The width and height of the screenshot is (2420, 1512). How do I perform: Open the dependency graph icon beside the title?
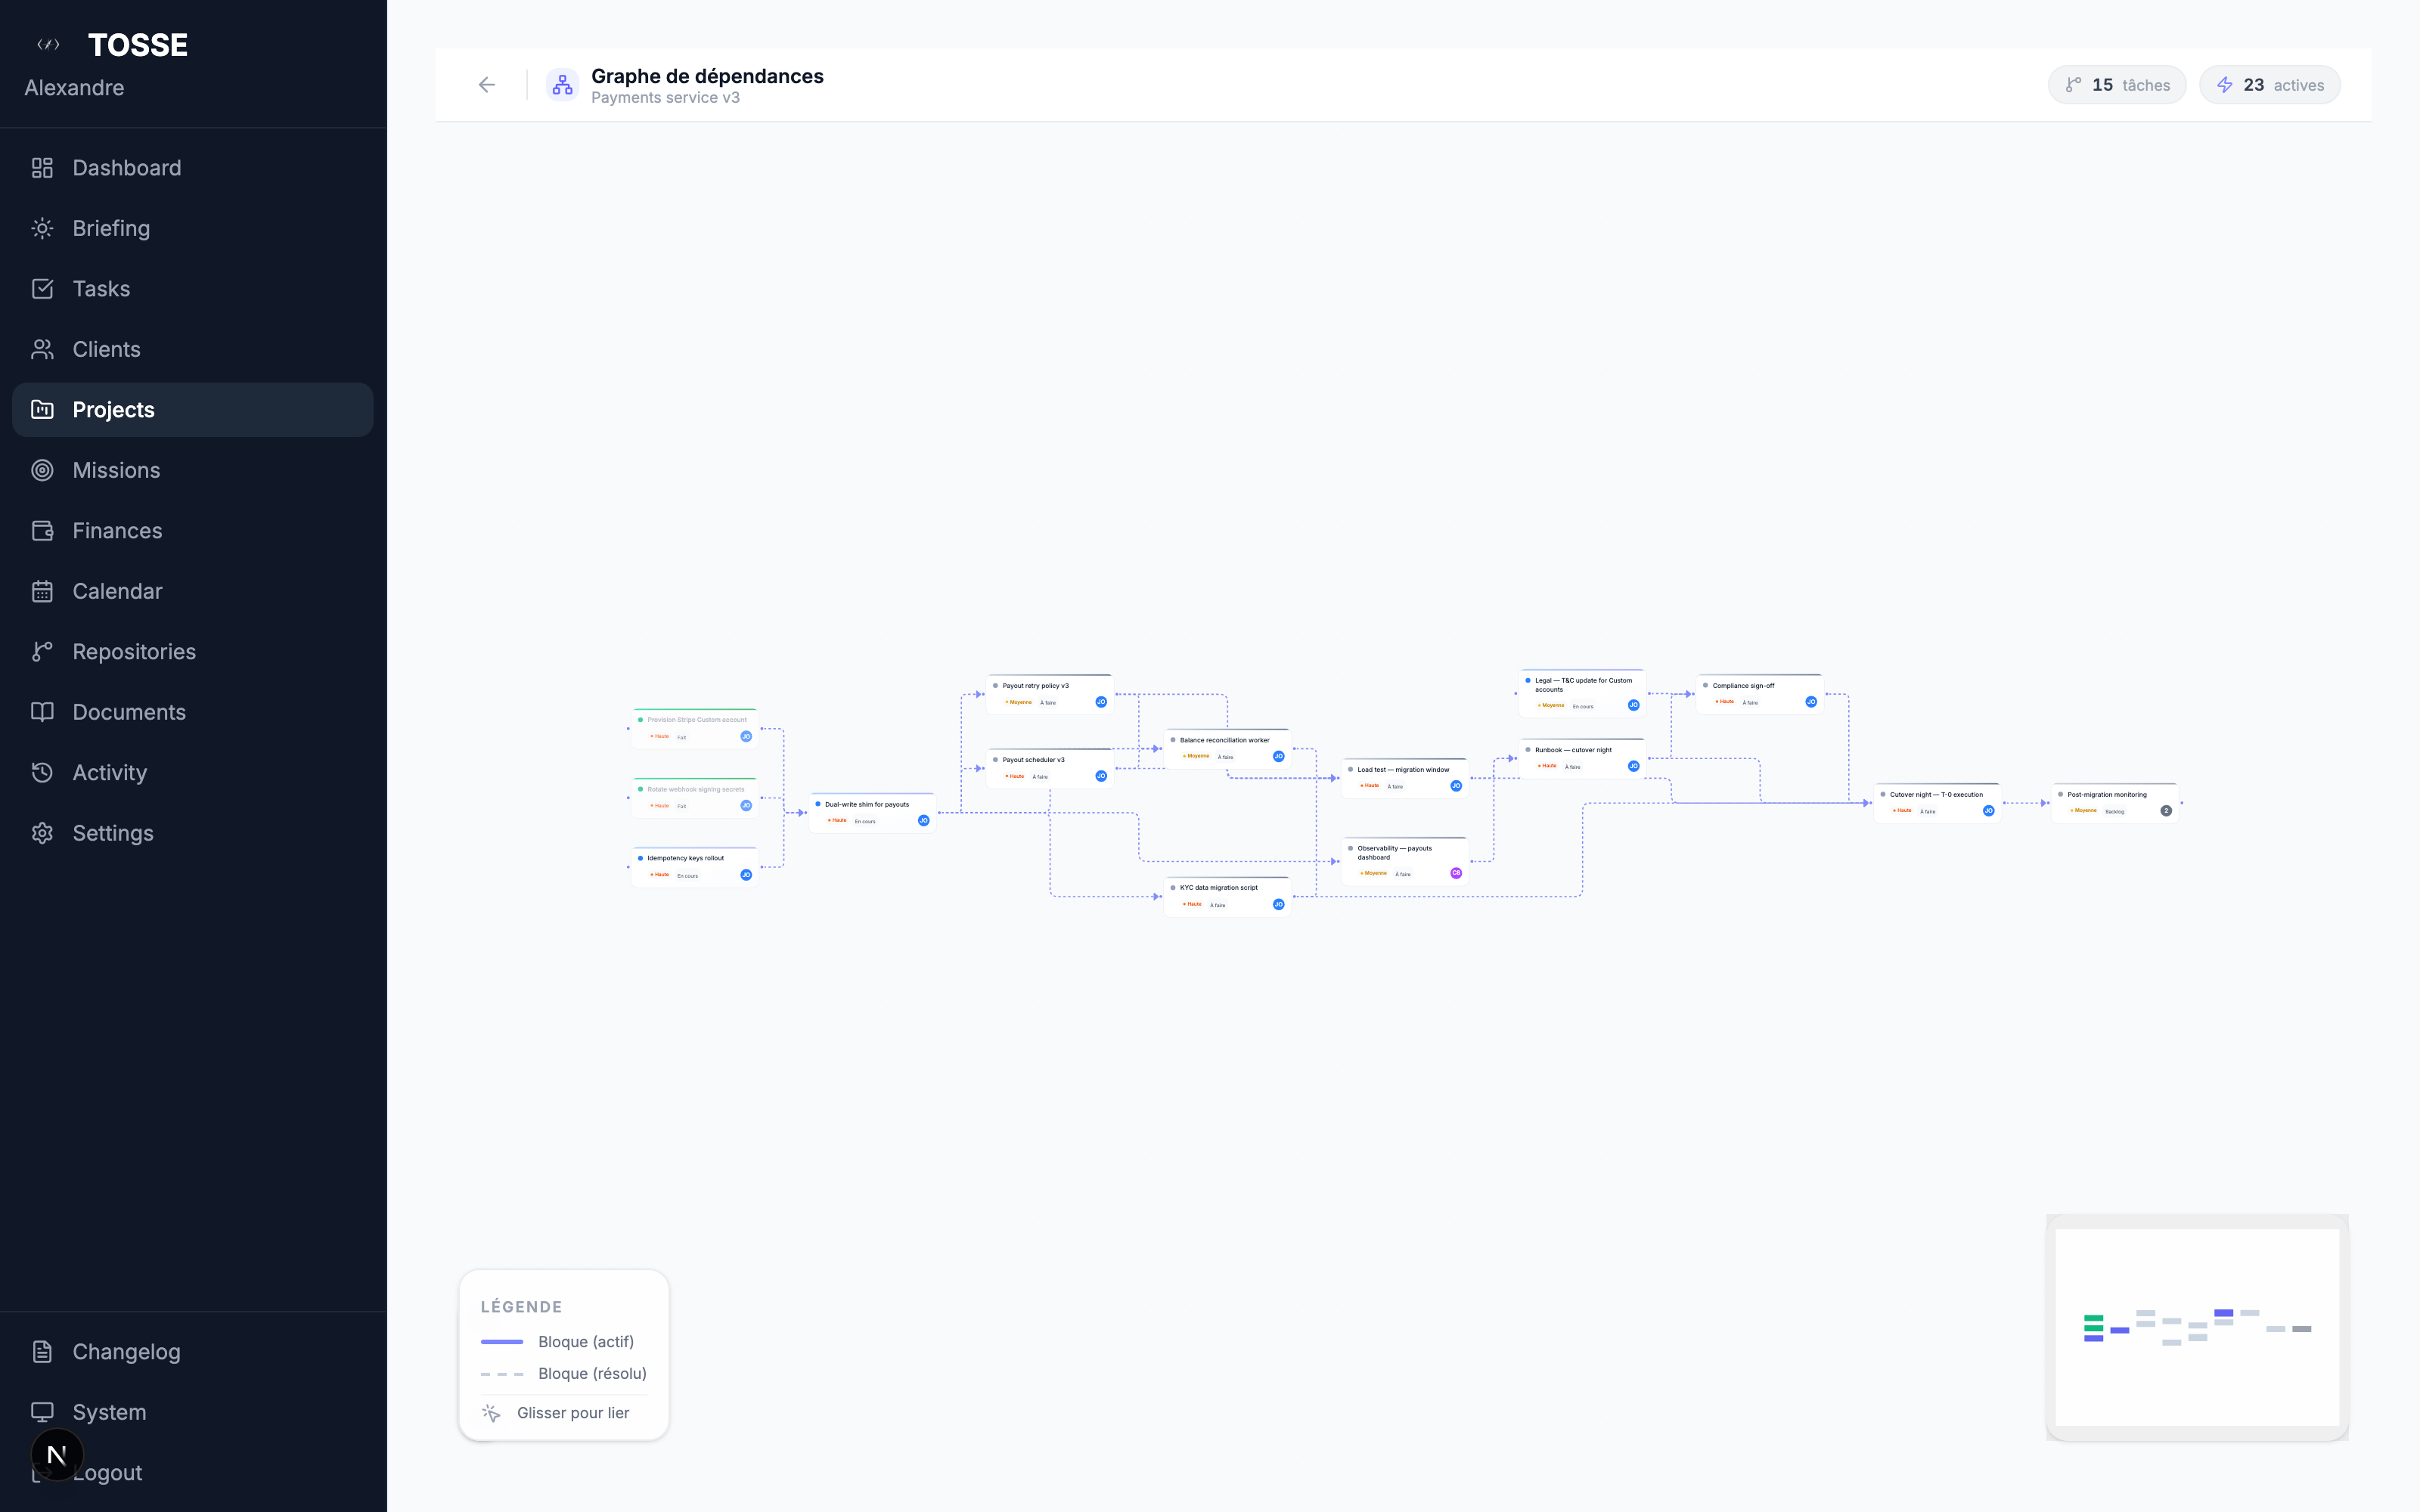click(562, 85)
